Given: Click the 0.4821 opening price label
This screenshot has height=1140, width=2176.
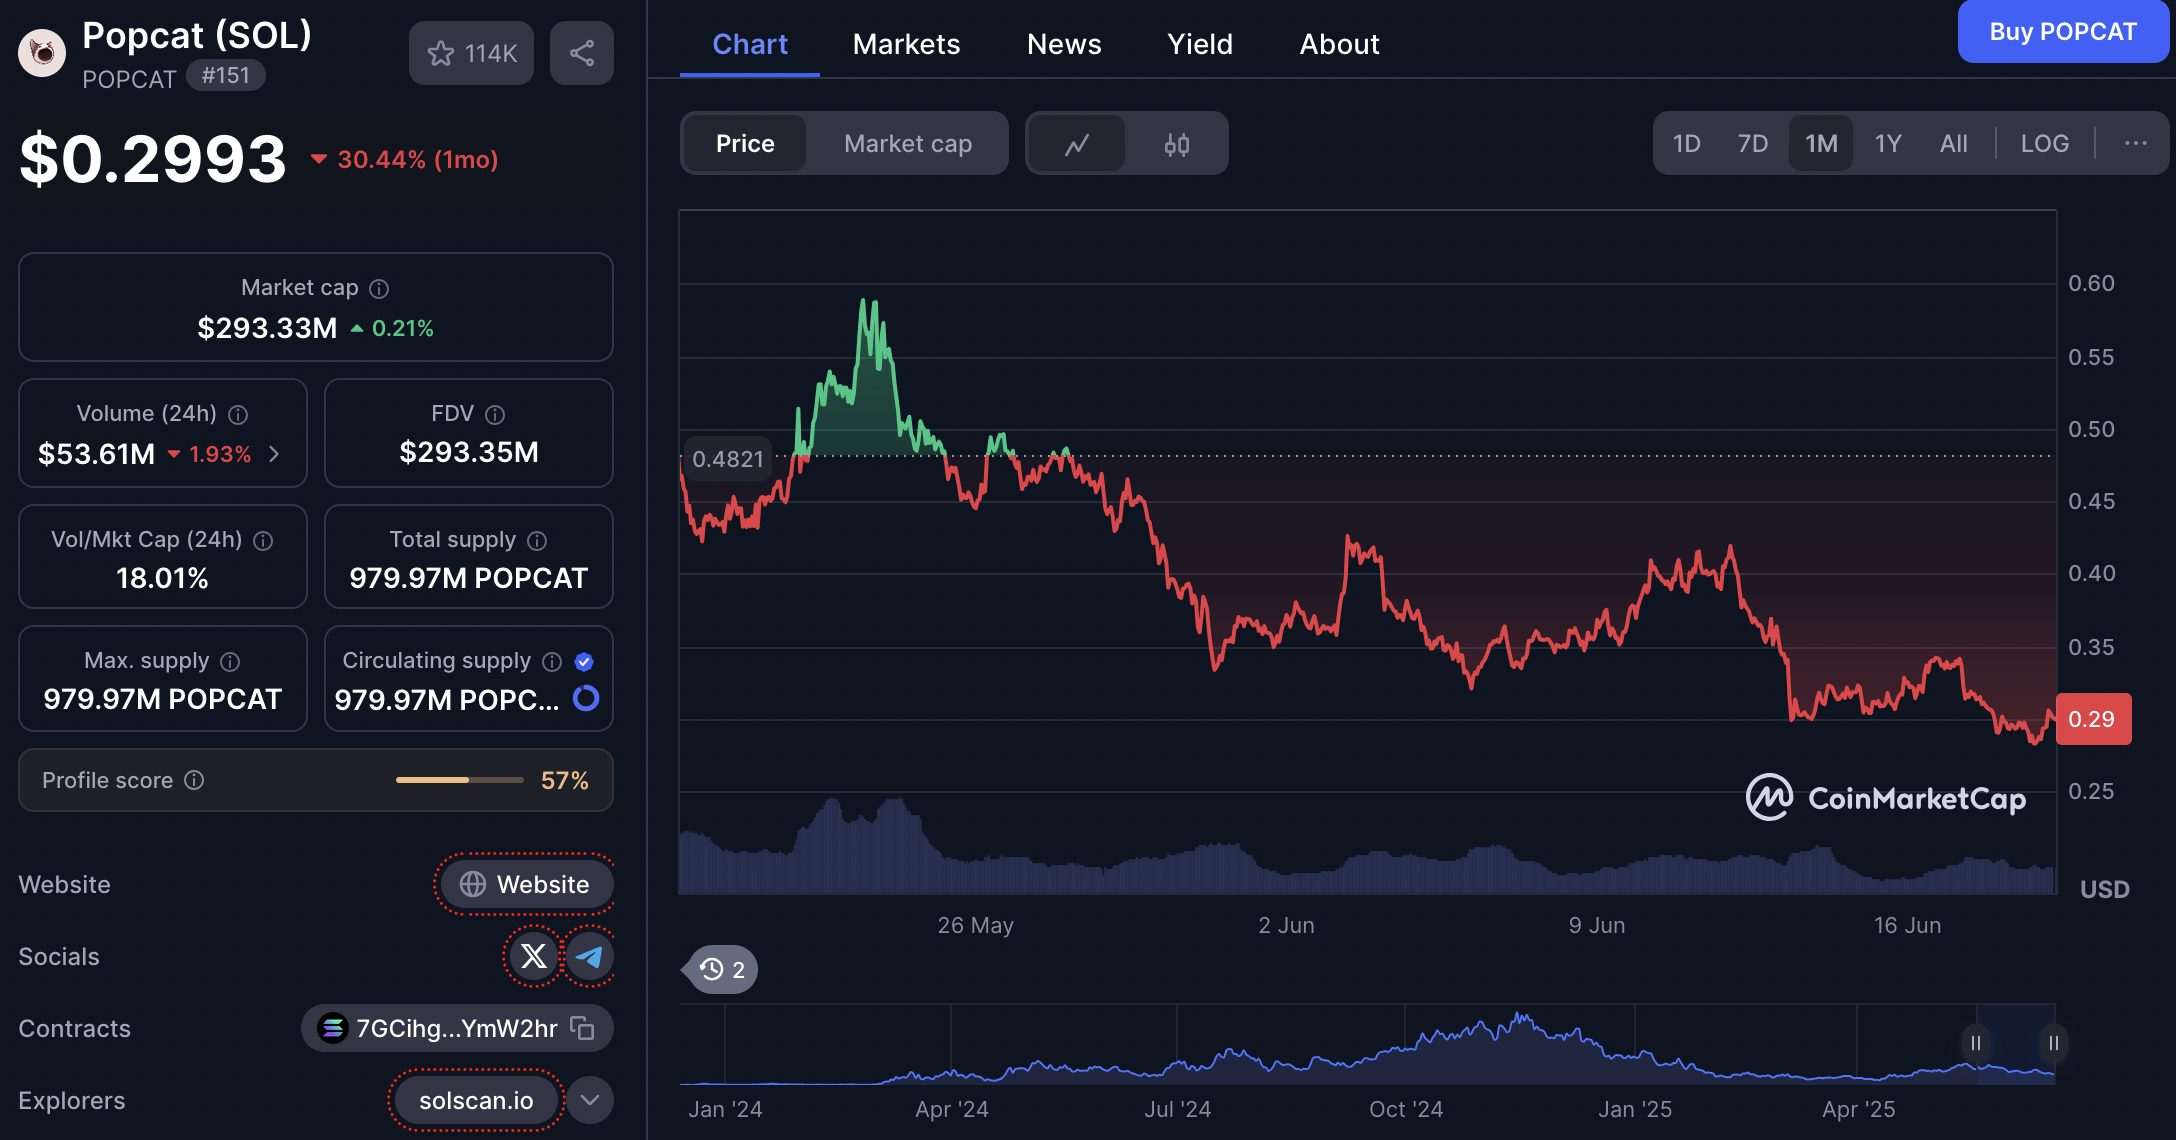Looking at the screenshot, I should pyautogui.click(x=727, y=459).
